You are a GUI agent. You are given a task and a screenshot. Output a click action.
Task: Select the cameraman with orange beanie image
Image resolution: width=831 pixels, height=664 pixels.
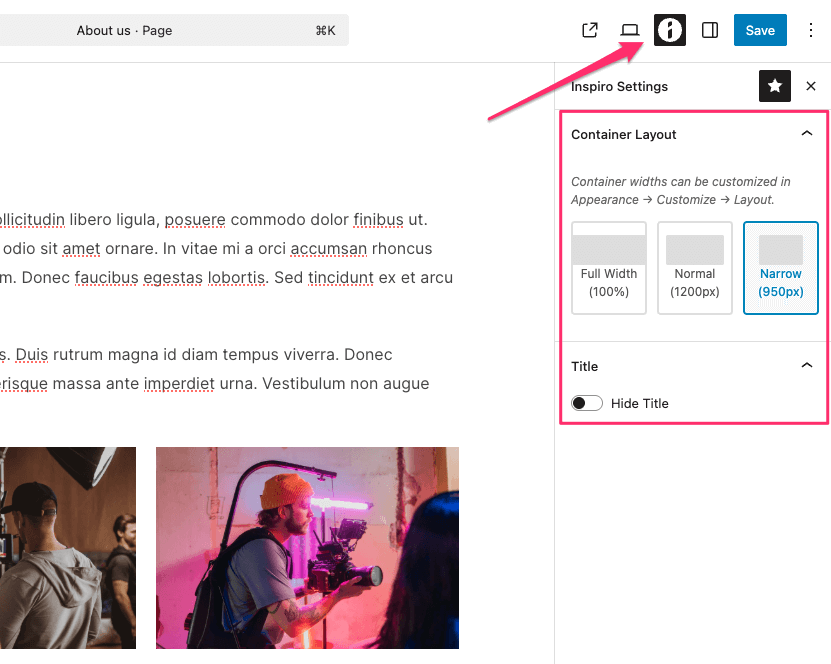(x=307, y=547)
